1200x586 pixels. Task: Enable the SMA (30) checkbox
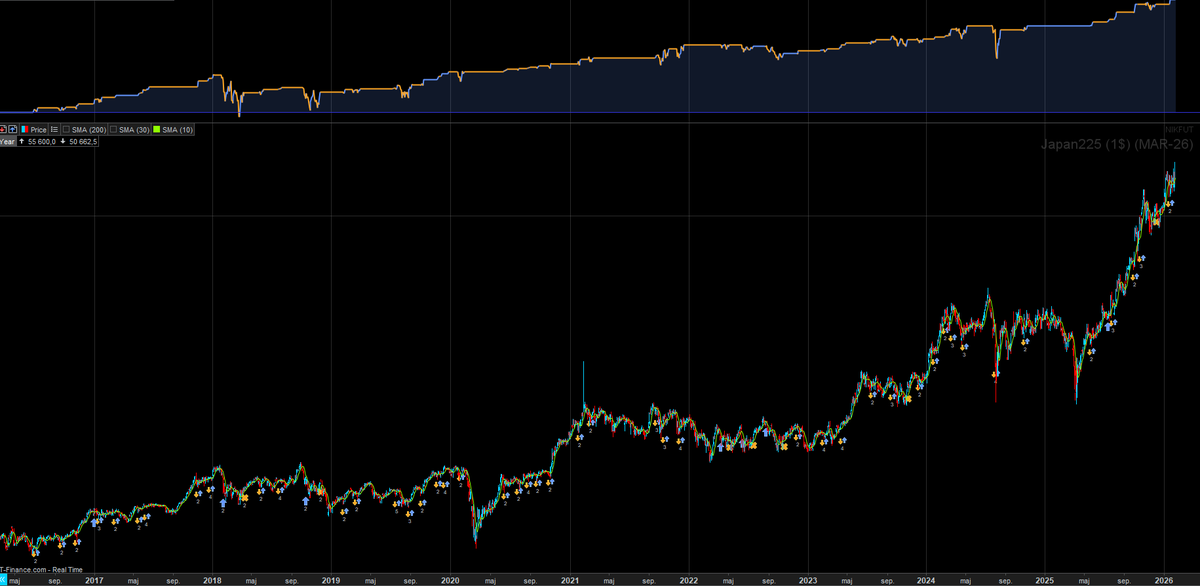point(112,130)
